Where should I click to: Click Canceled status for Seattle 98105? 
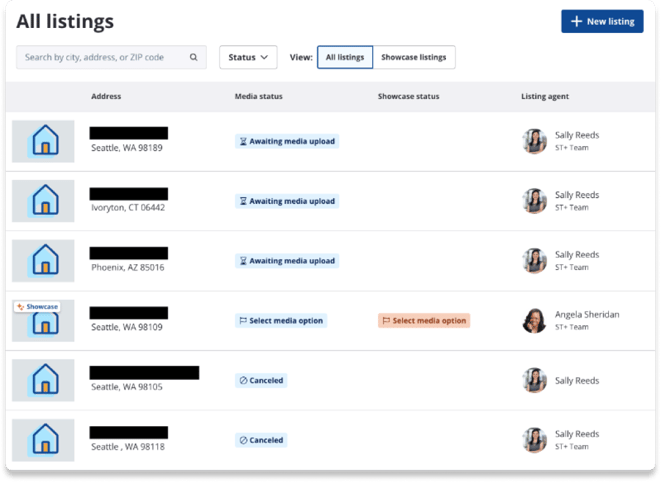(261, 380)
